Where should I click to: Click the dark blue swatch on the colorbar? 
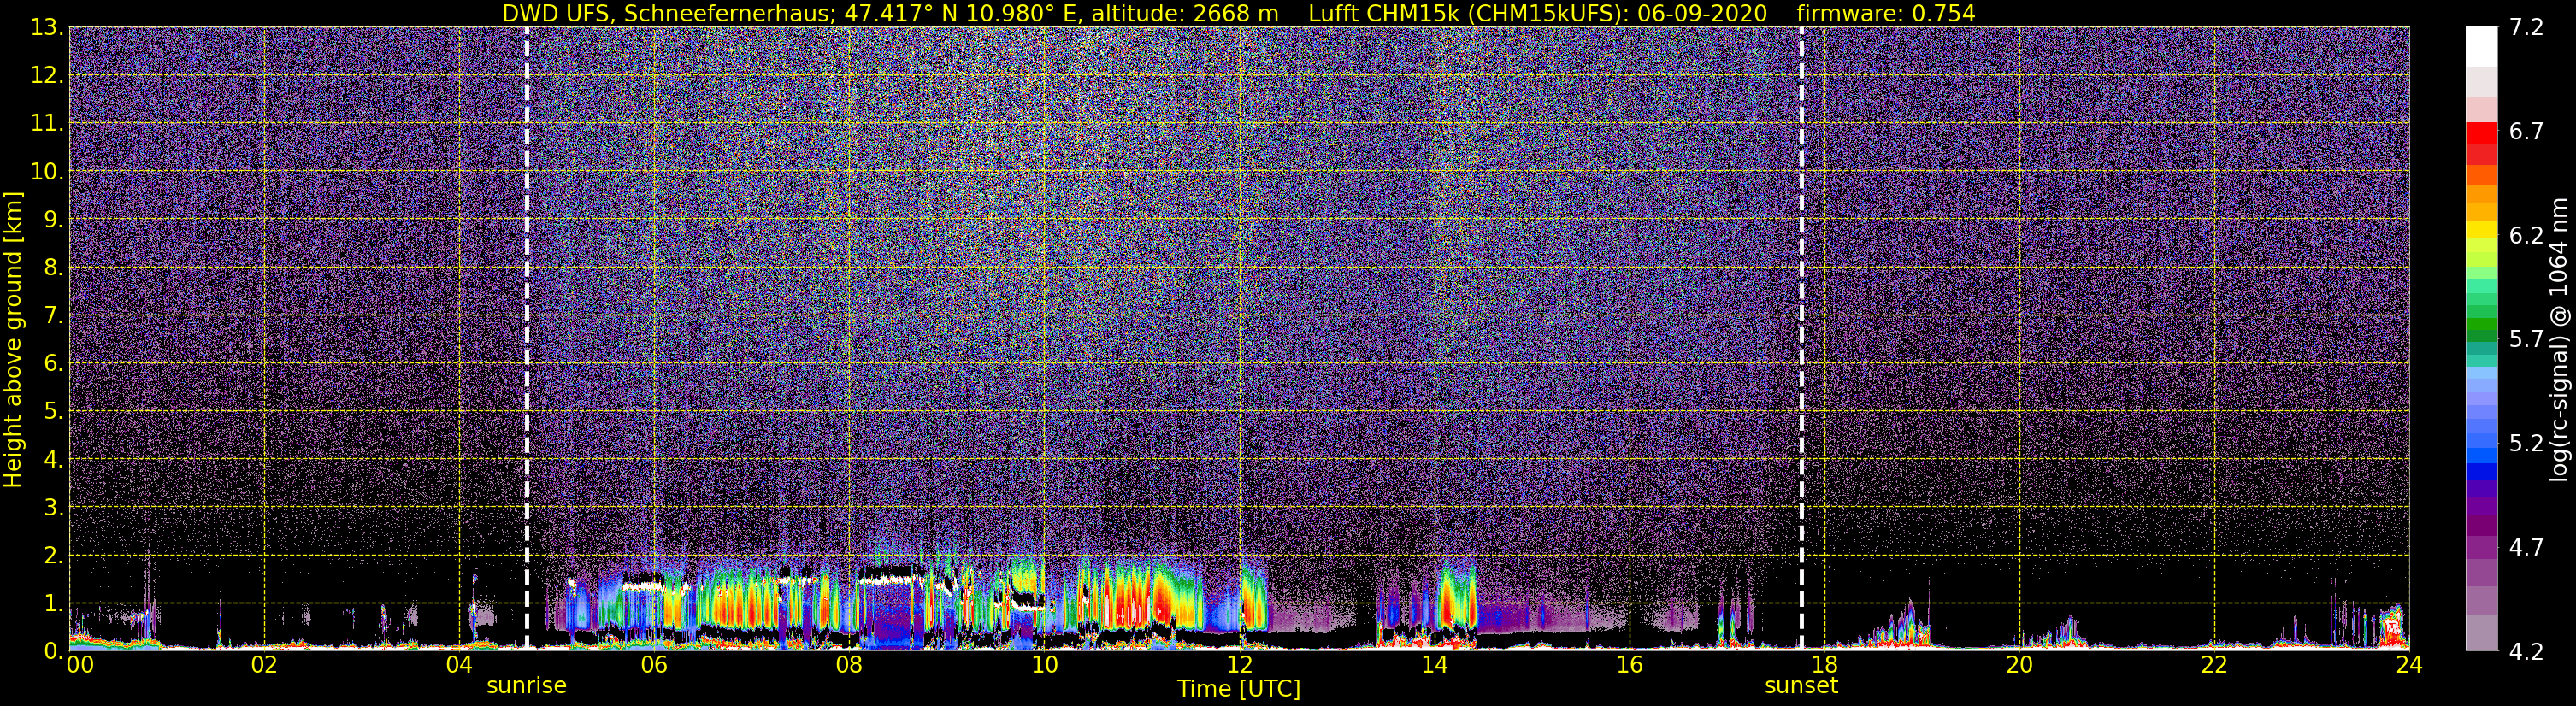click(2481, 471)
